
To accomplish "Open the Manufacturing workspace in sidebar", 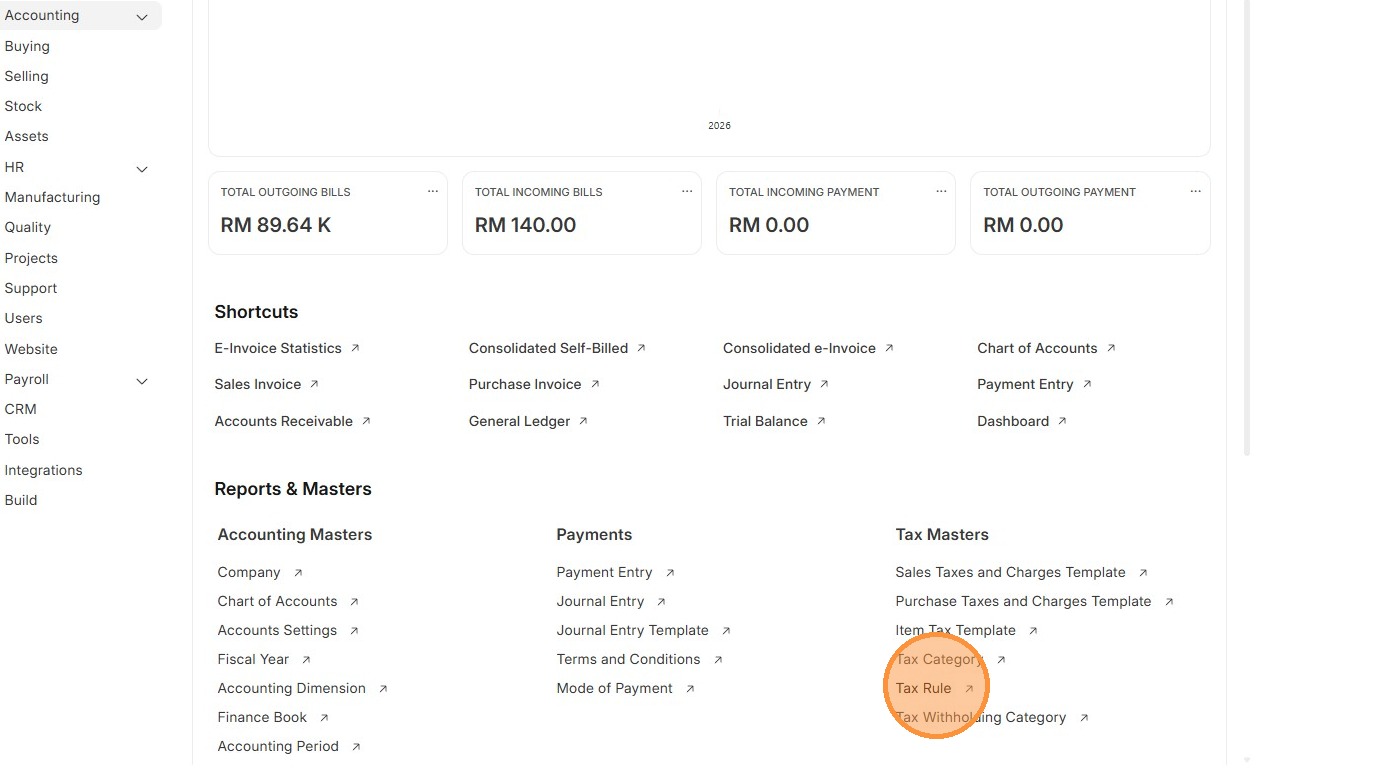I will pos(52,197).
